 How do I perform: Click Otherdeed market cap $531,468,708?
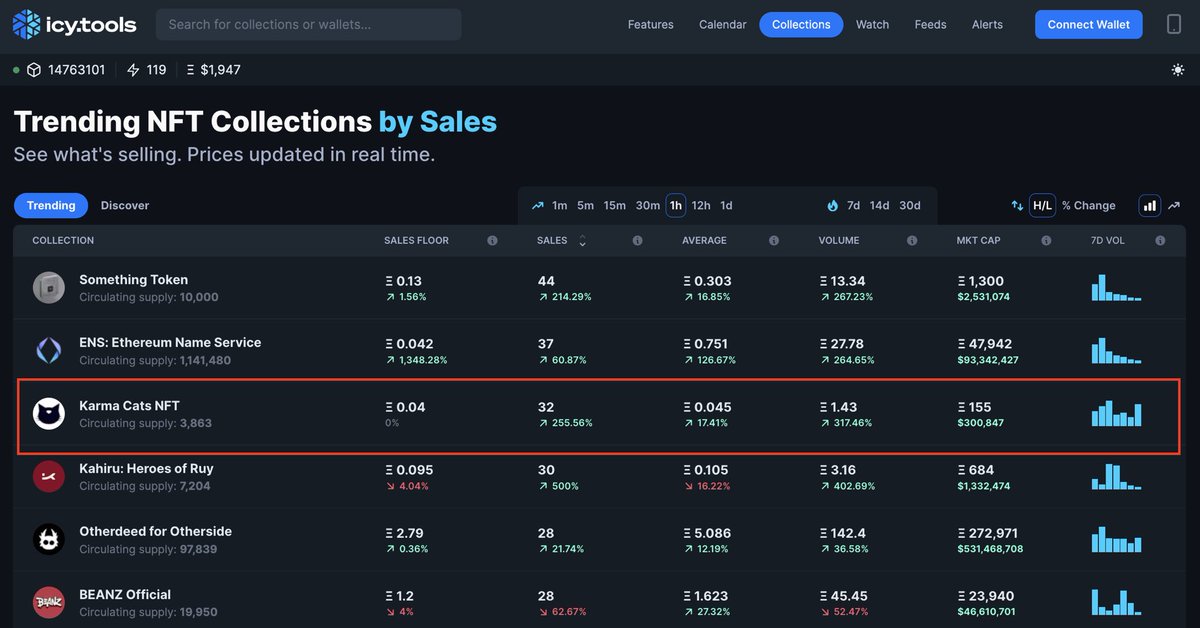point(990,549)
